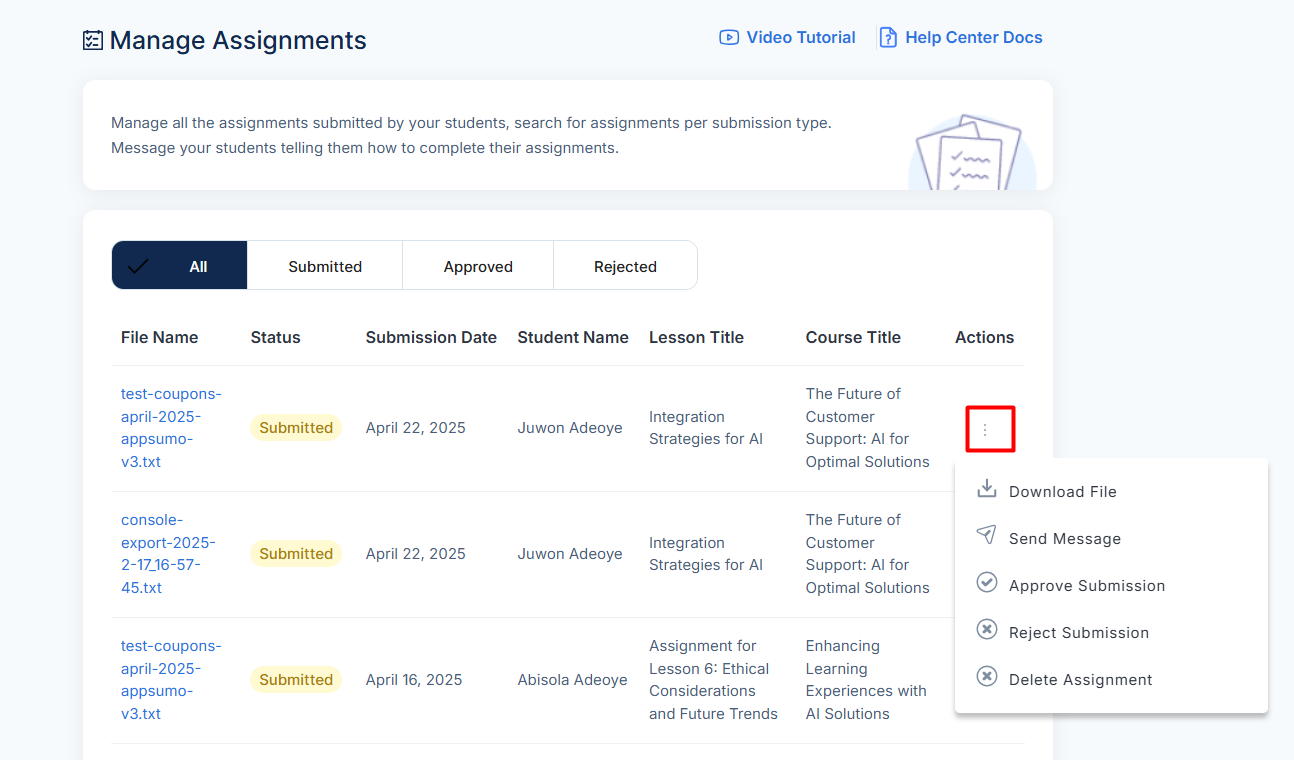Switch to the Approved tab
This screenshot has height=760, width=1294.
click(478, 266)
